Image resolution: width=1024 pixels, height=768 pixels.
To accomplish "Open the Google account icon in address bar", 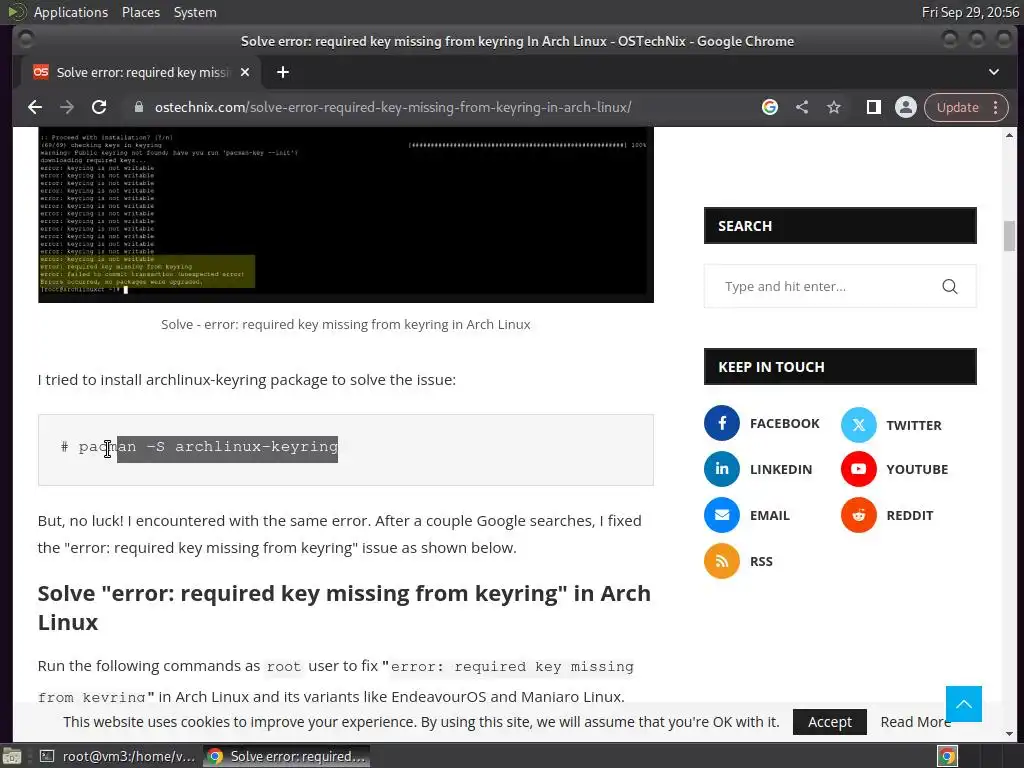I will [x=770, y=107].
